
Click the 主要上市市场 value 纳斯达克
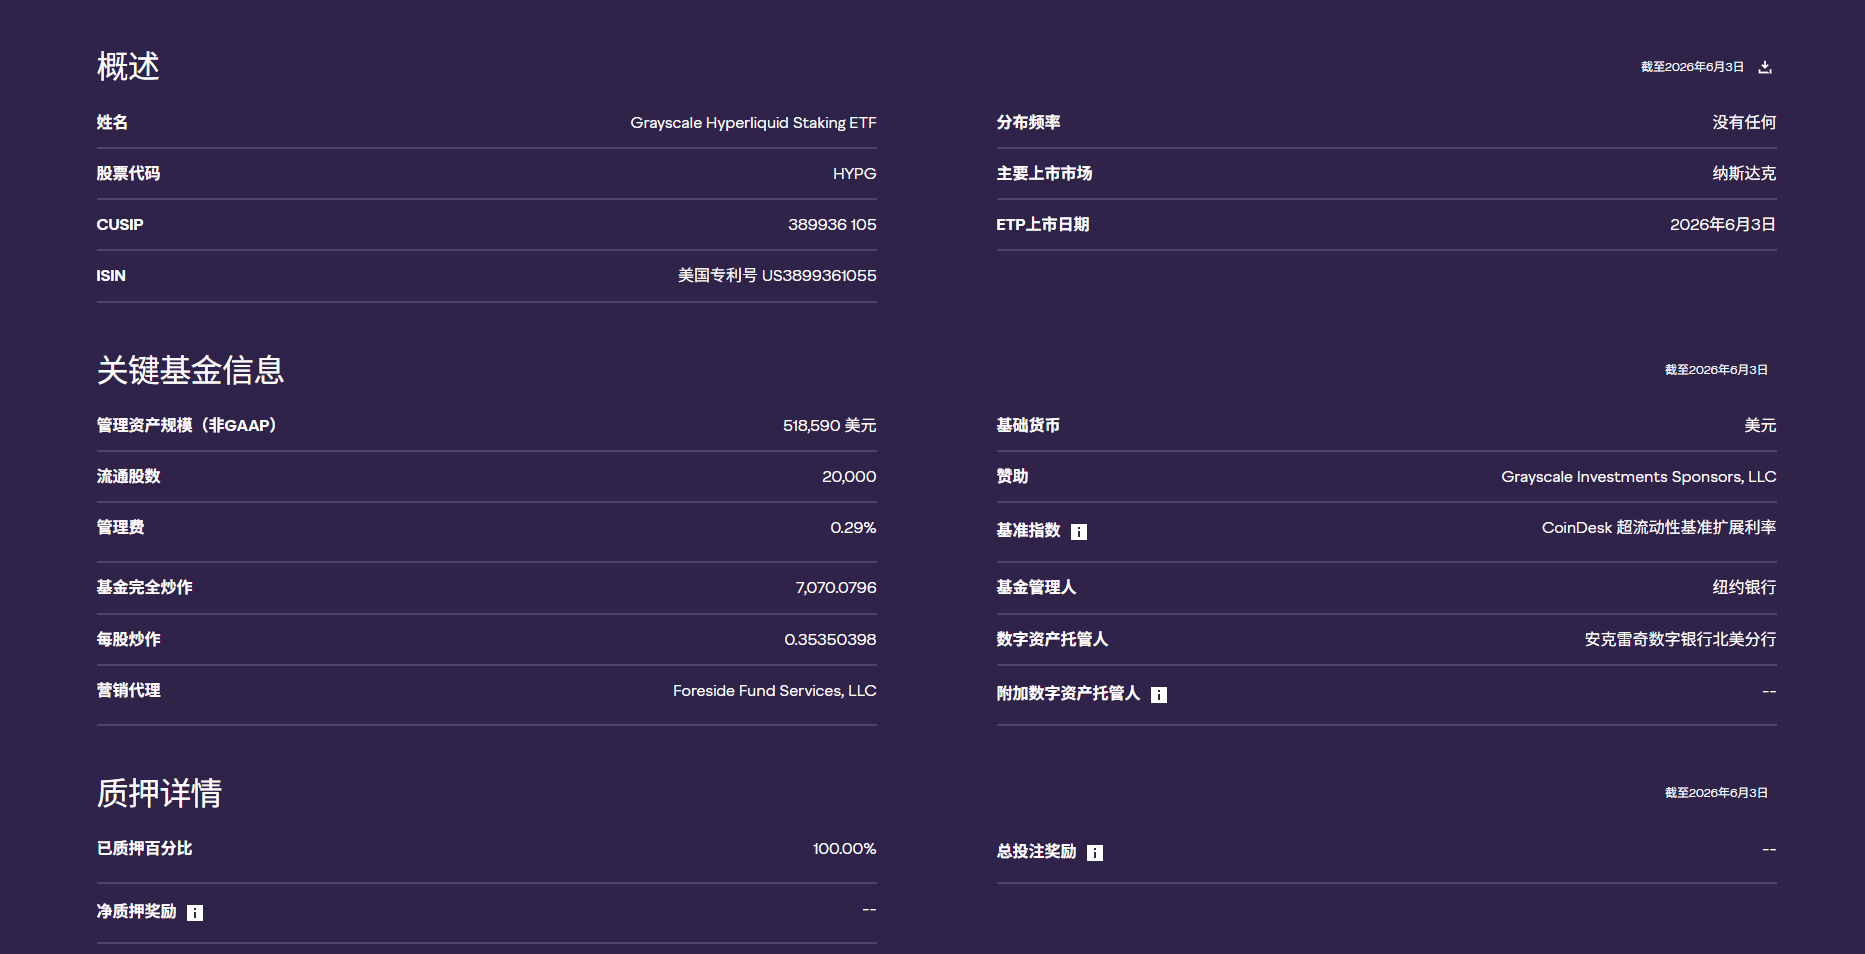1744,173
